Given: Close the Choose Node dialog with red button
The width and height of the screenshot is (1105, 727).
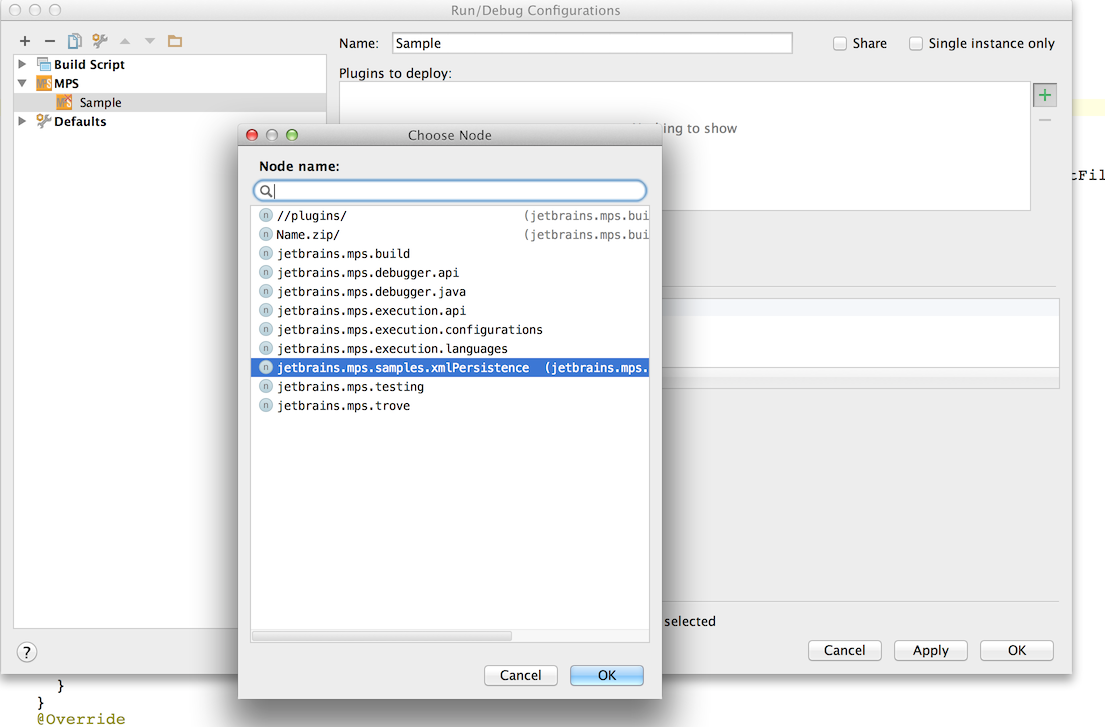Looking at the screenshot, I should (252, 135).
